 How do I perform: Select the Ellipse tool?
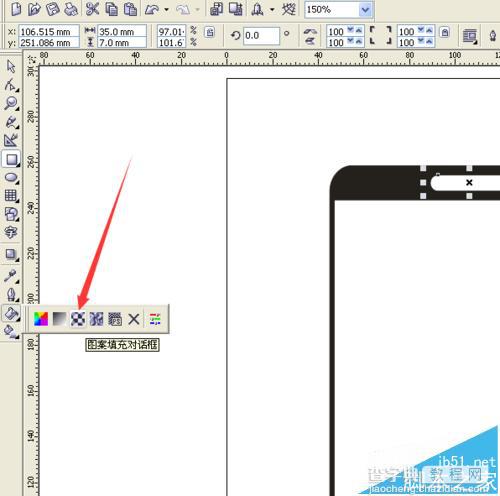(x=12, y=178)
